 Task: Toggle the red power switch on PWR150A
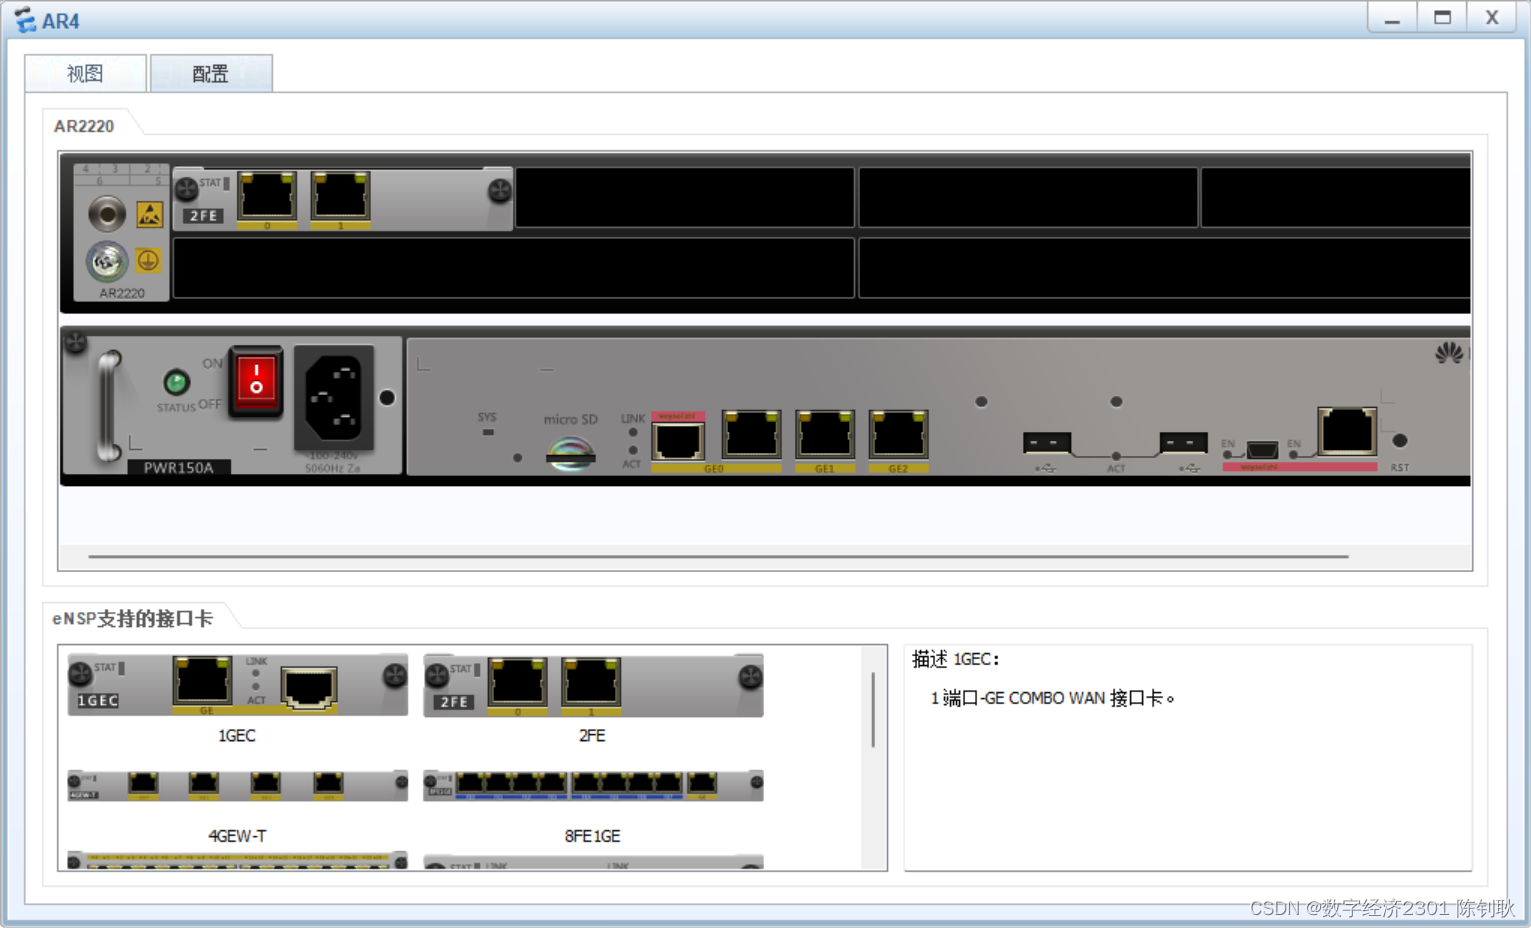click(255, 381)
